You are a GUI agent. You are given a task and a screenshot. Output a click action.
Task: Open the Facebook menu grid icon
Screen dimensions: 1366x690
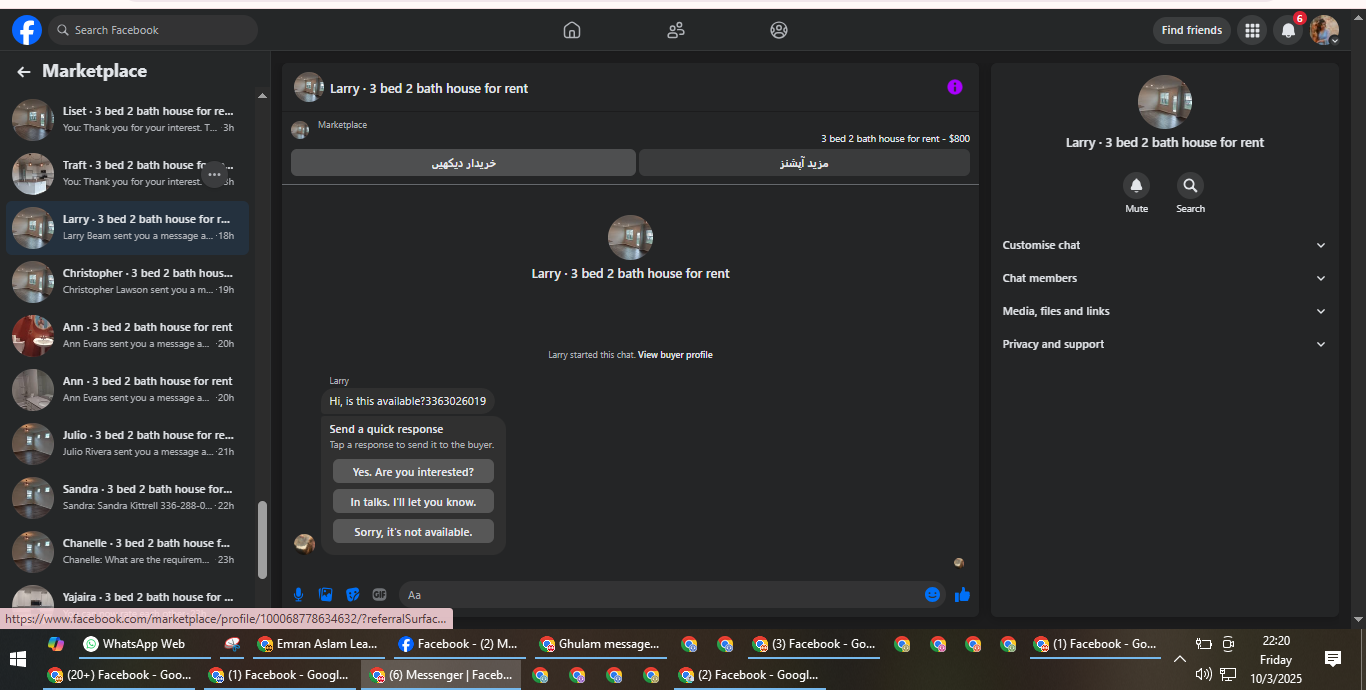pos(1252,30)
